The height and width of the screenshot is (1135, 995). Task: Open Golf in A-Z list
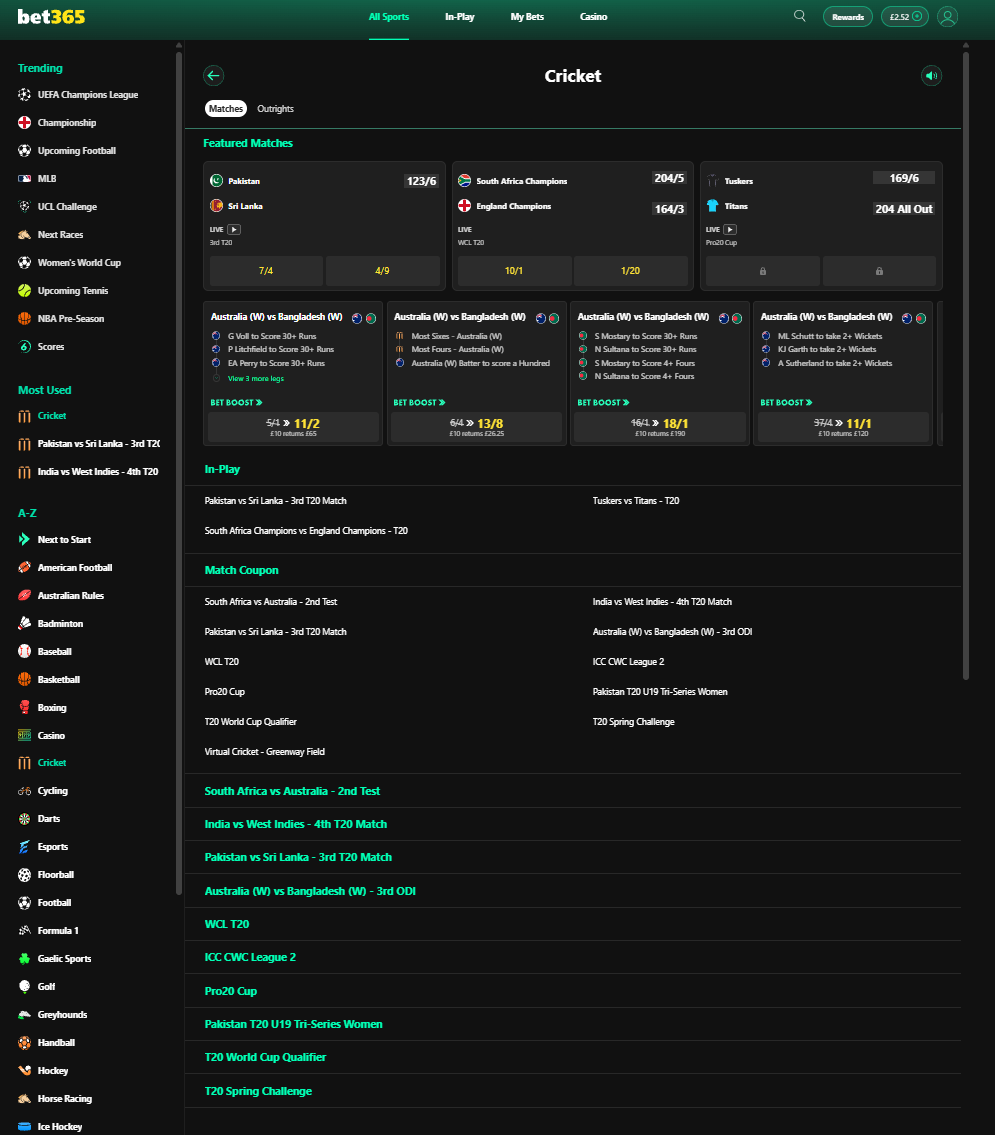pyautogui.click(x=46, y=987)
